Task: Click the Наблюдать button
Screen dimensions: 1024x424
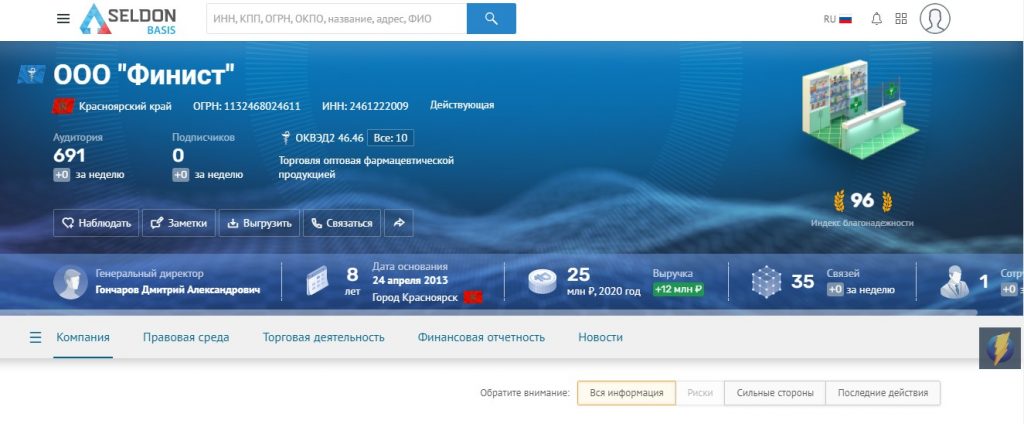Action: pyautogui.click(x=96, y=223)
